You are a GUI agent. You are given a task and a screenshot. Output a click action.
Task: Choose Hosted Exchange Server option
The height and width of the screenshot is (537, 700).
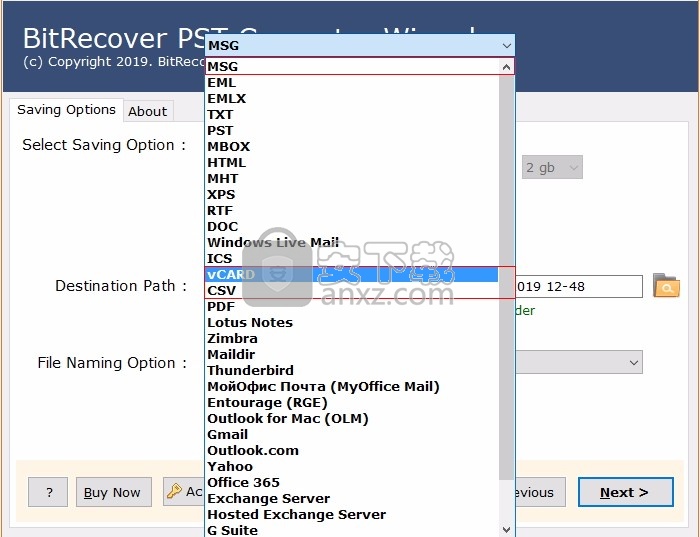pyautogui.click(x=352, y=515)
